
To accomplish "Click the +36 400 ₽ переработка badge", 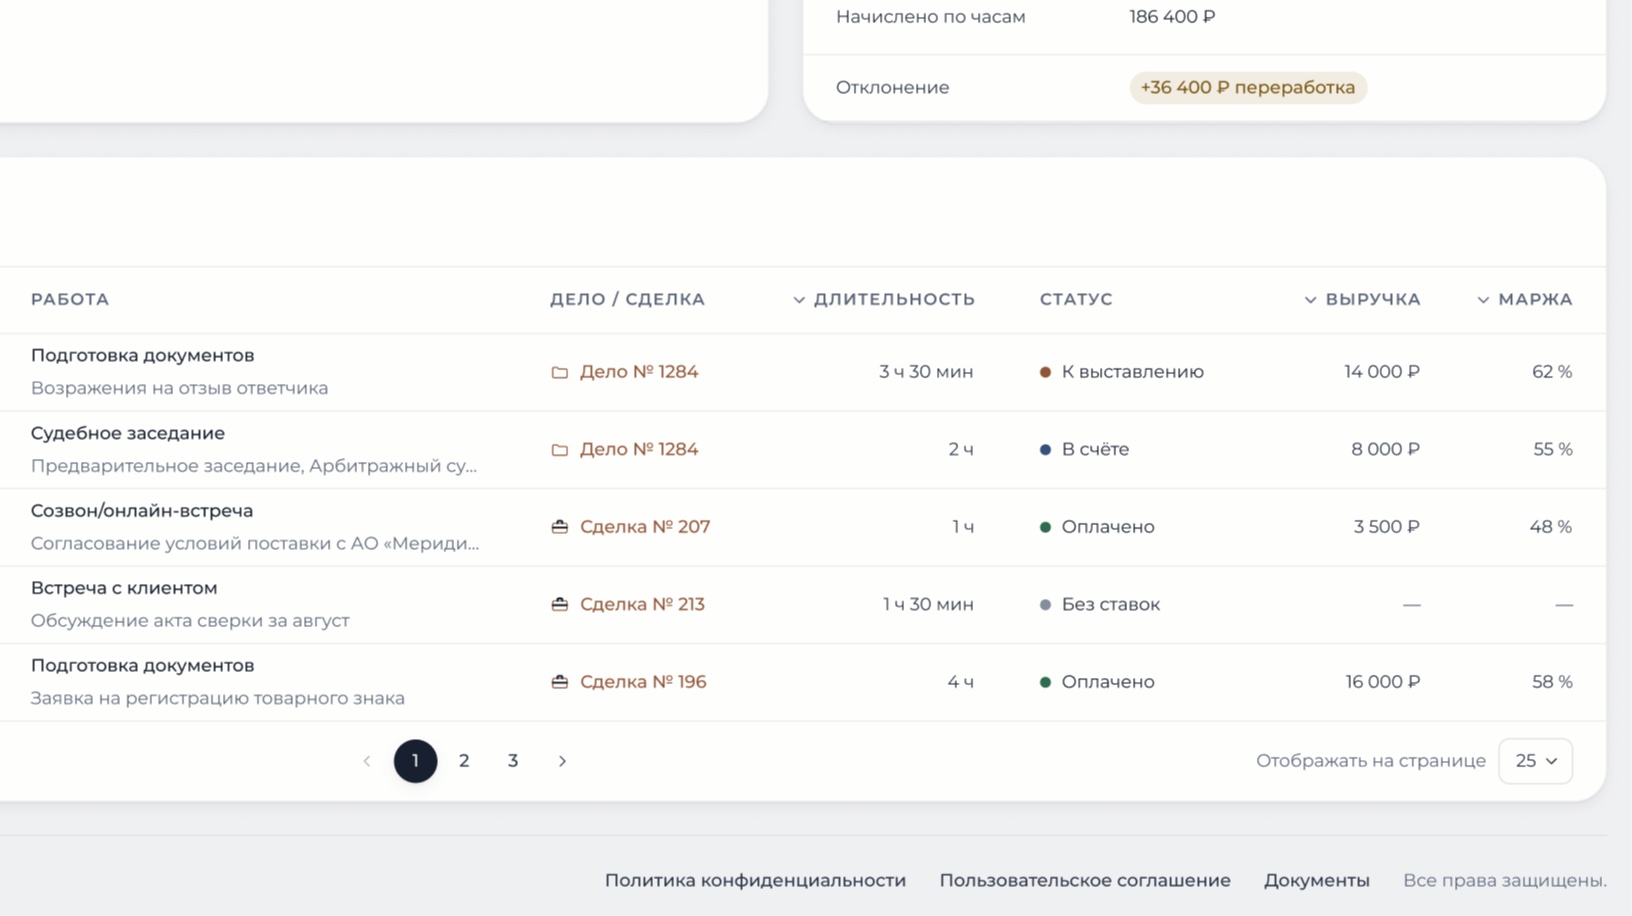I will 1248,87.
